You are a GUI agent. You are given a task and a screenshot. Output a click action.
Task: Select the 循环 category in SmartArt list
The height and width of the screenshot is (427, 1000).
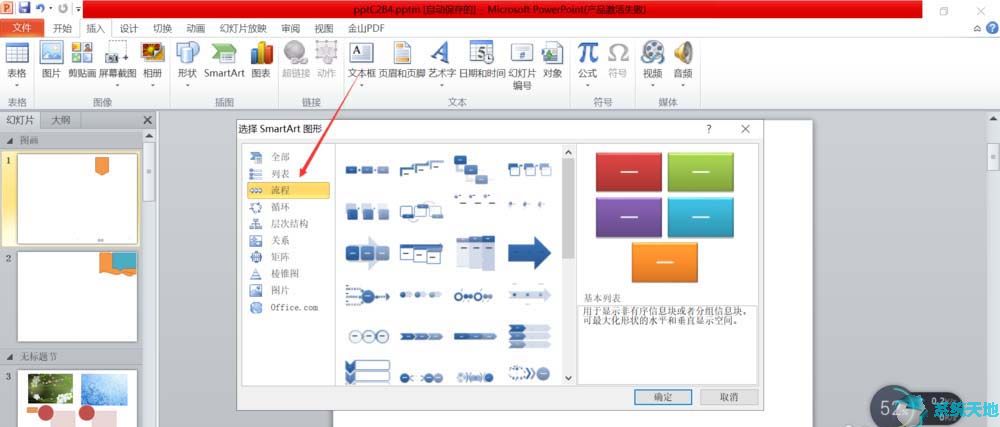click(280, 207)
